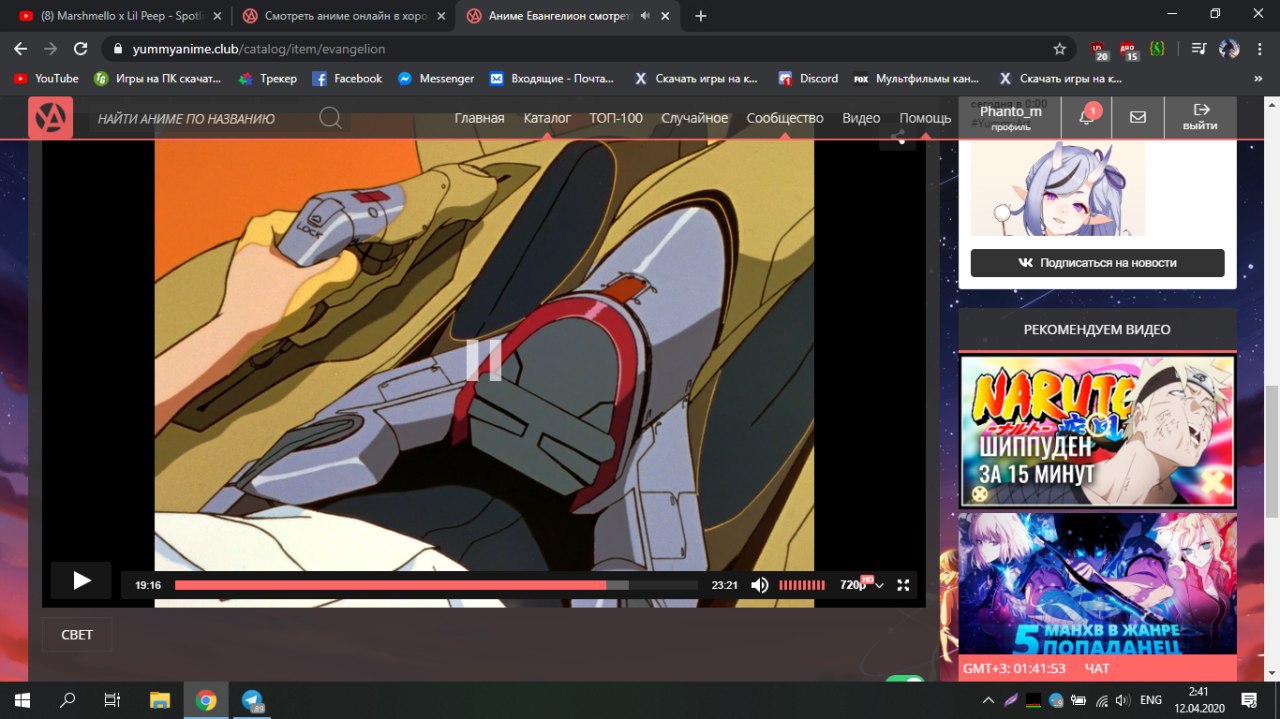Open the Сообщество menu item
Image resolution: width=1280 pixels, height=719 pixels.
pyautogui.click(x=785, y=118)
